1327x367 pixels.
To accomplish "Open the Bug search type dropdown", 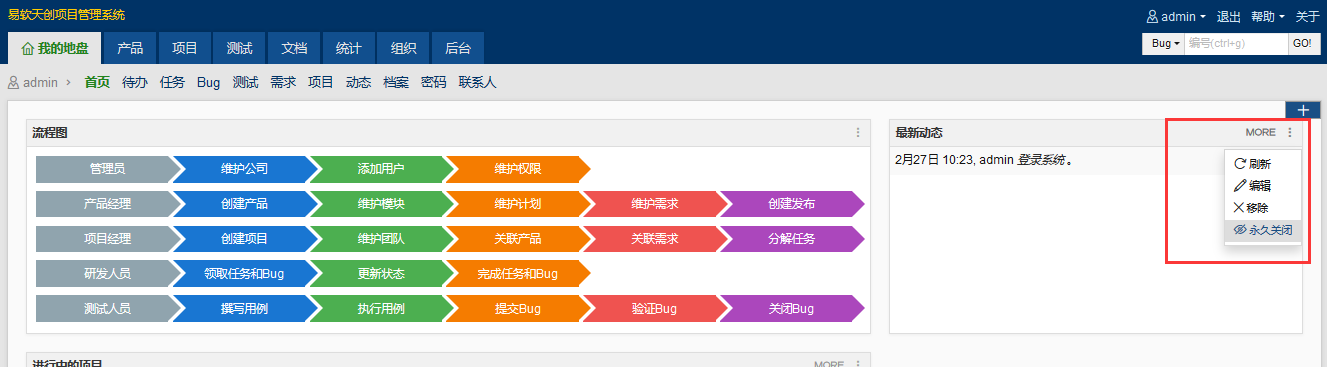I will pos(1164,43).
